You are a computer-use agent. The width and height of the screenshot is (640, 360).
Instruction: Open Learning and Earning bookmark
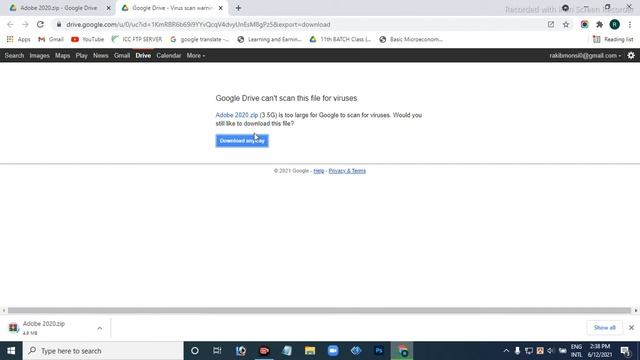(269, 39)
